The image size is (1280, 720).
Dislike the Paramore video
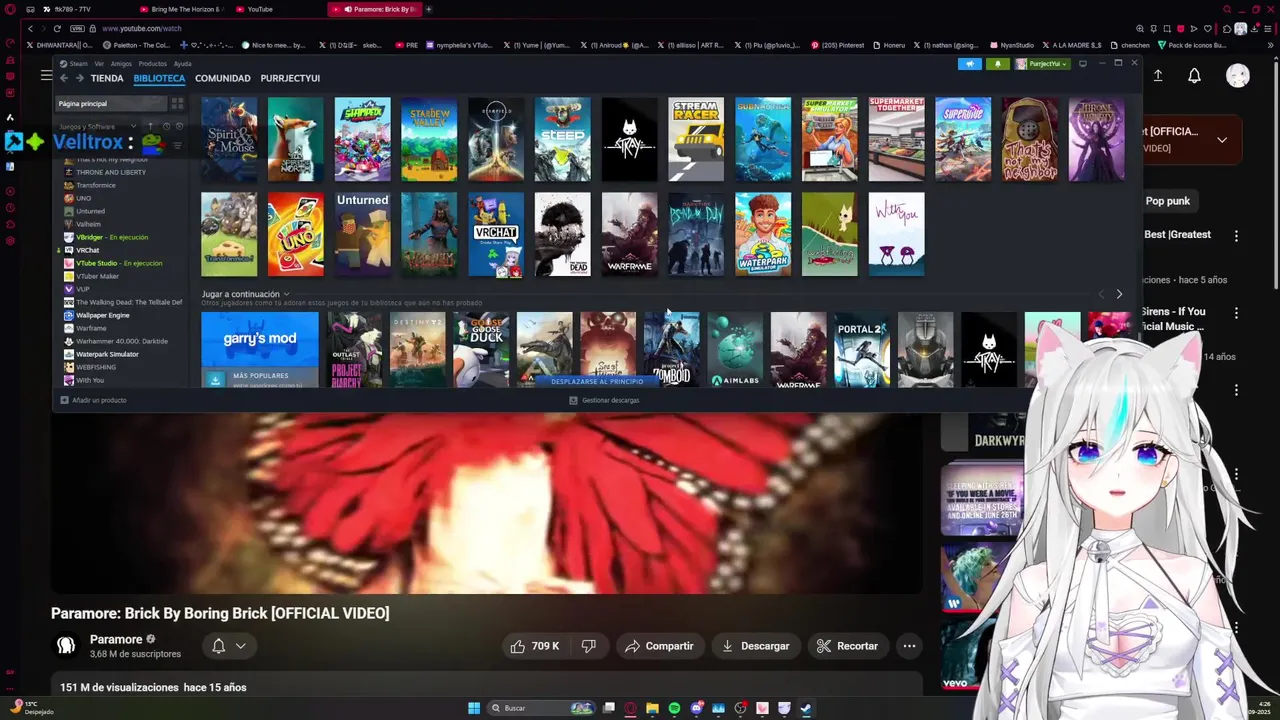tap(589, 646)
